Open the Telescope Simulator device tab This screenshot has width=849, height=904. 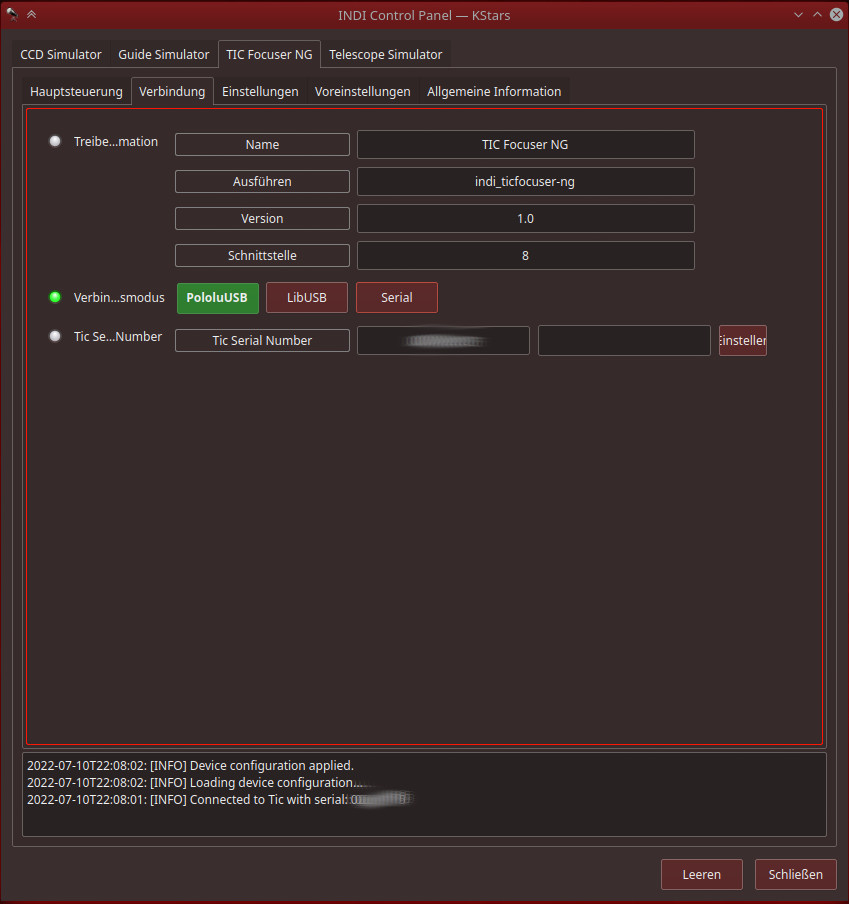(385, 54)
